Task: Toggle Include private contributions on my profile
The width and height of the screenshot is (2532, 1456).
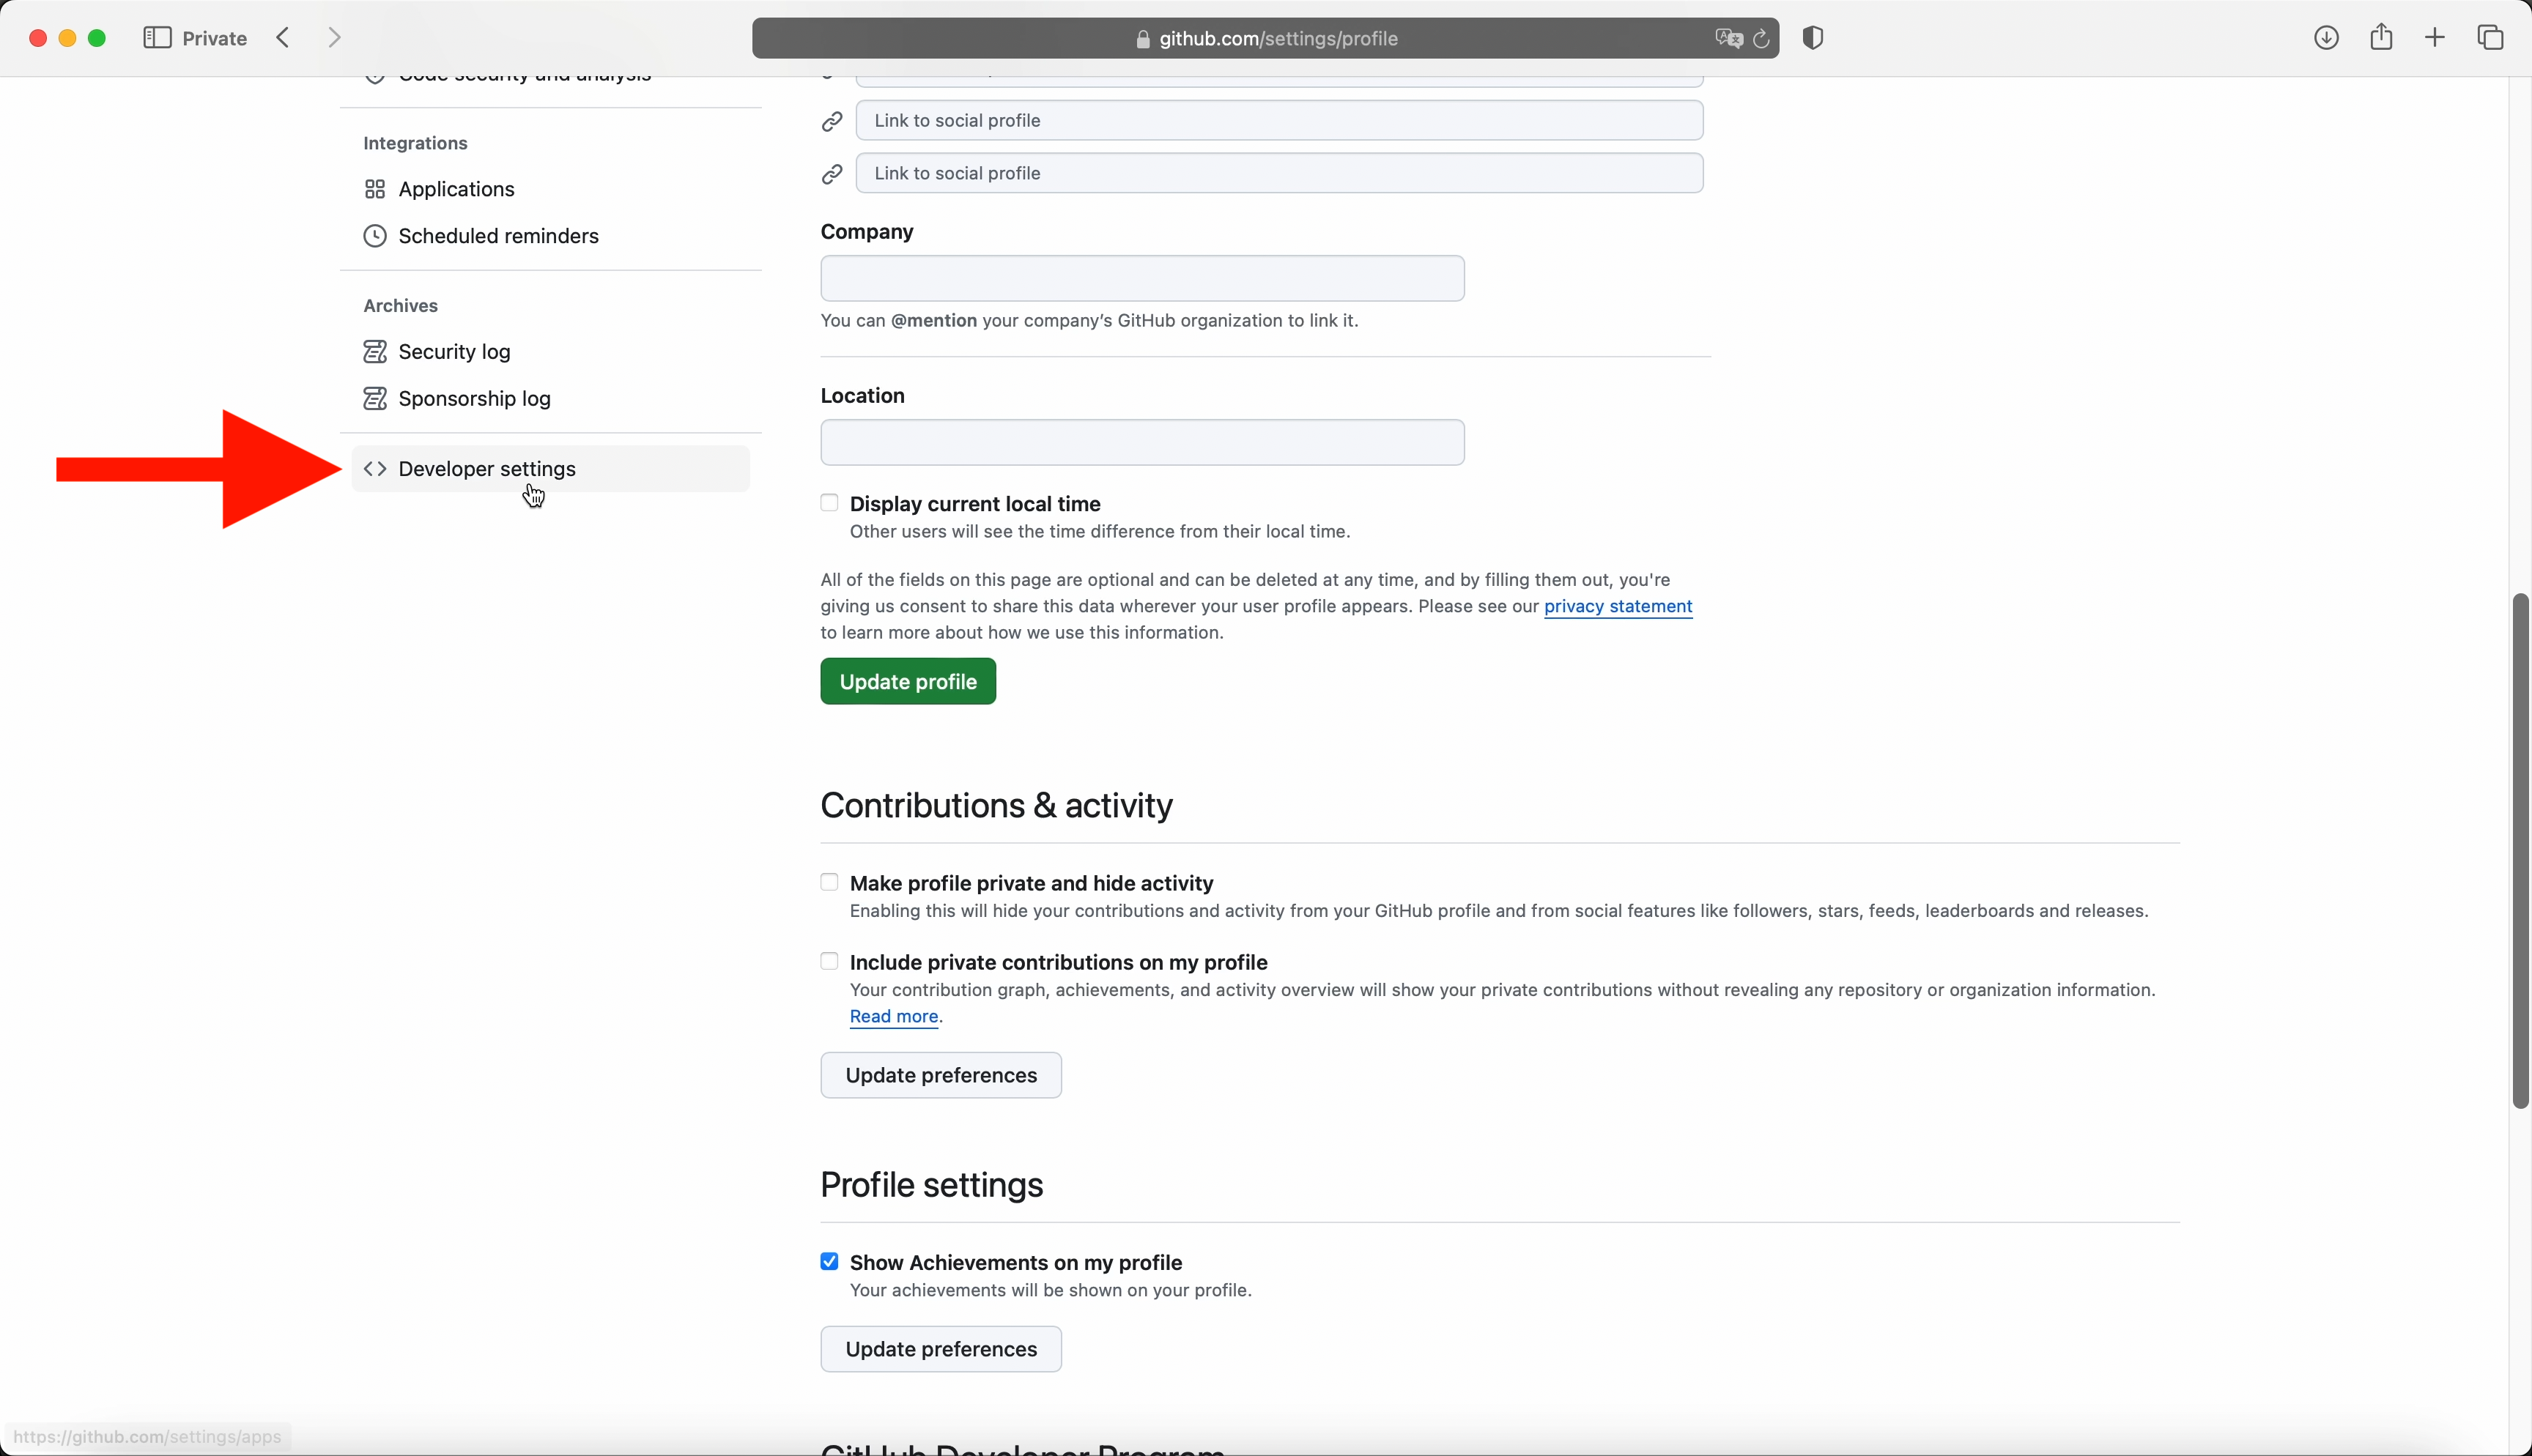Action: (829, 961)
